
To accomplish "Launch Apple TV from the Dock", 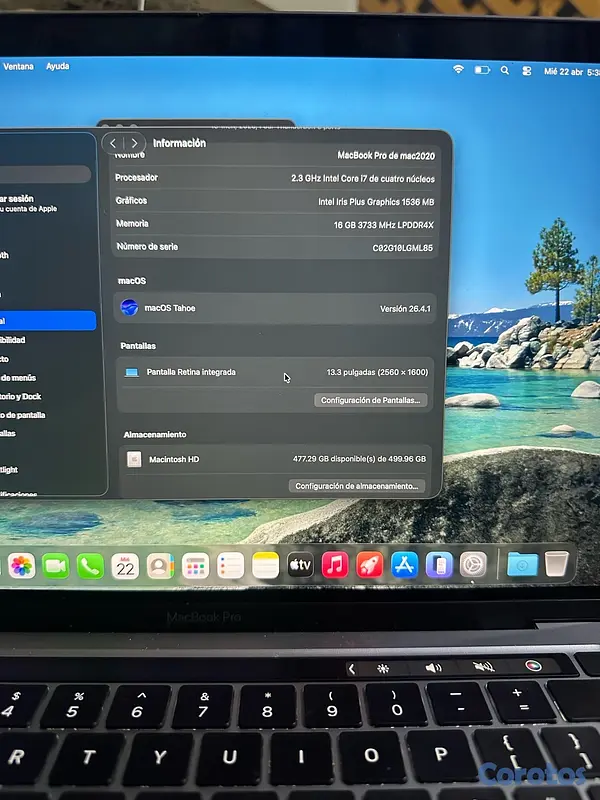I will tap(301, 565).
